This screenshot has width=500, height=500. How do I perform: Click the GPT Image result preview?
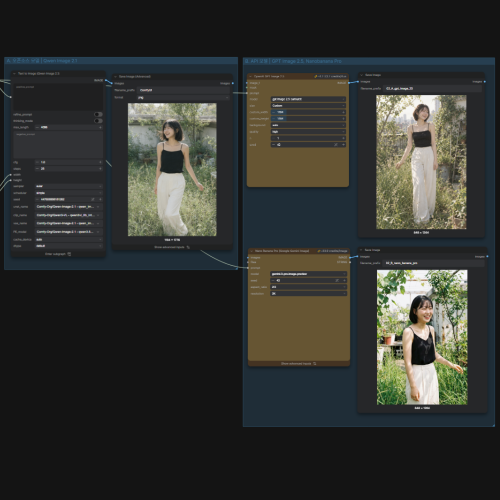421,162
